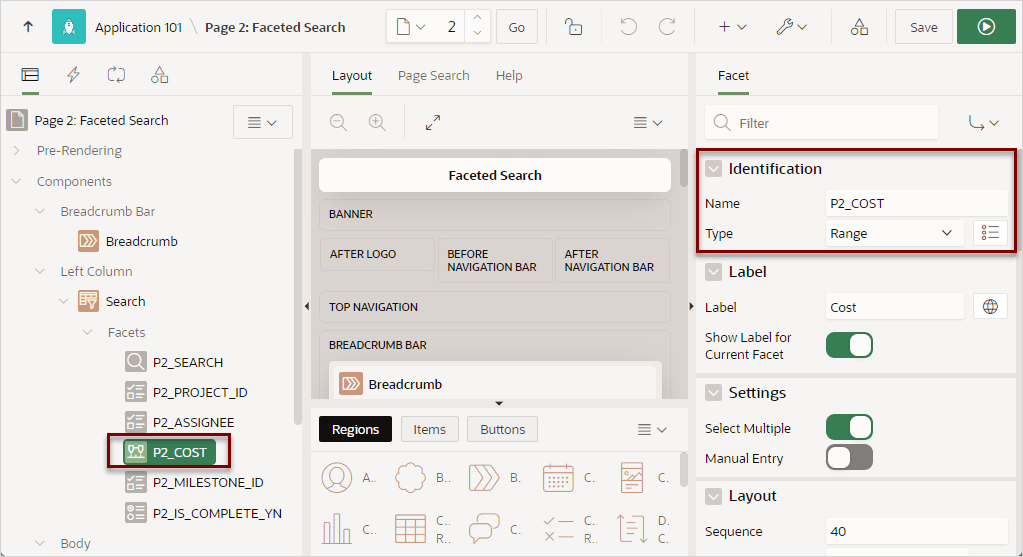This screenshot has width=1023, height=557.
Task: Disable the Select Multiple switch
Action: pos(849,427)
